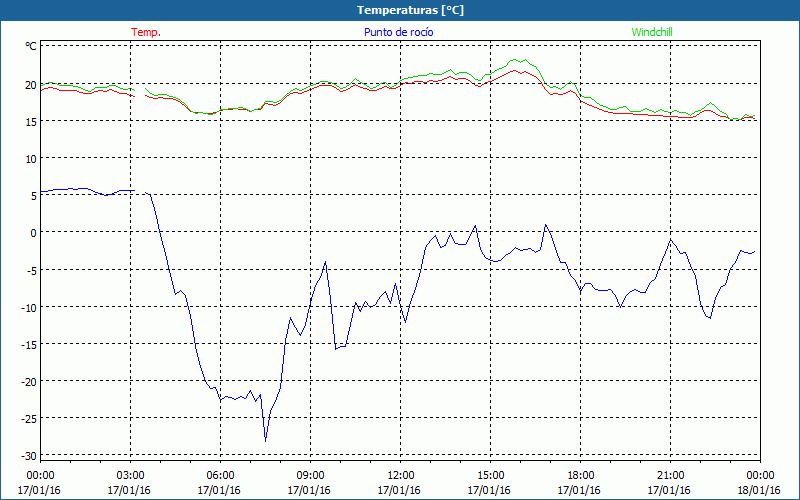The image size is (800, 500).
Task: Click the 'Windchill' green legend label
Action: pyautogui.click(x=652, y=32)
